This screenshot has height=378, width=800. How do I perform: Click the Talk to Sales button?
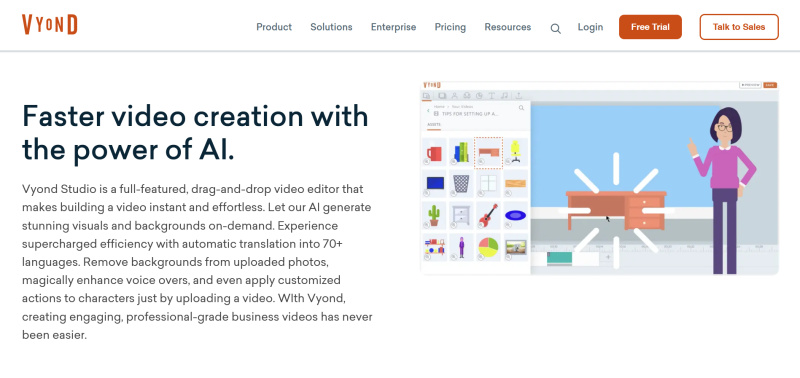739,27
